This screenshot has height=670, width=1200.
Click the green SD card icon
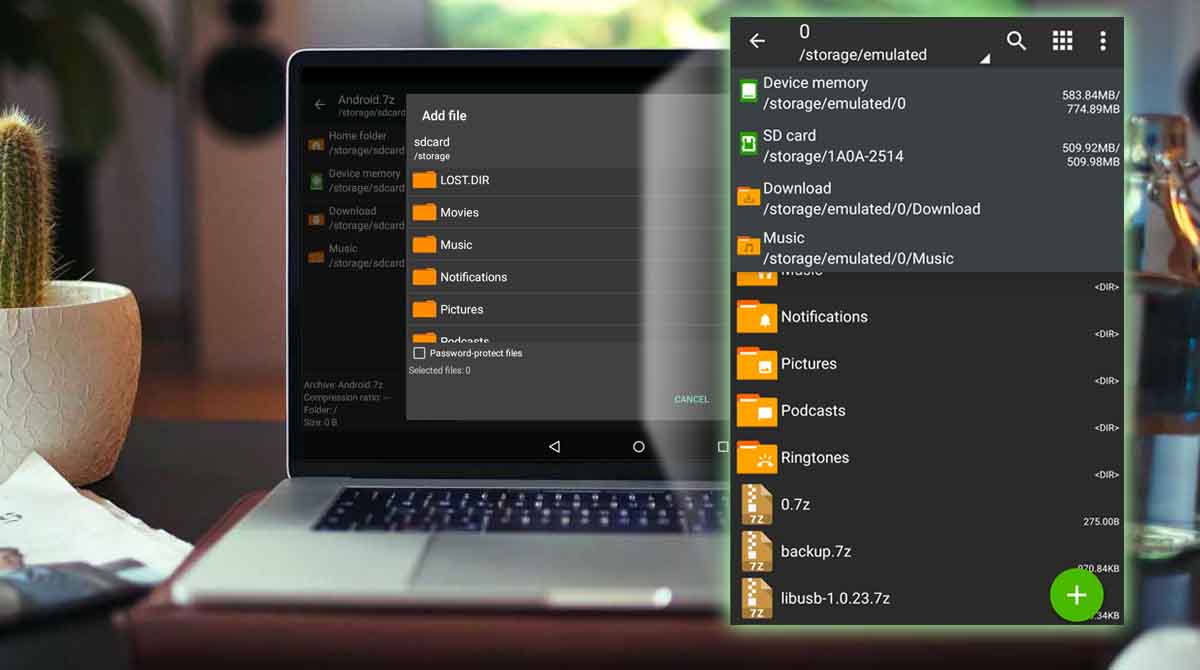tap(748, 144)
